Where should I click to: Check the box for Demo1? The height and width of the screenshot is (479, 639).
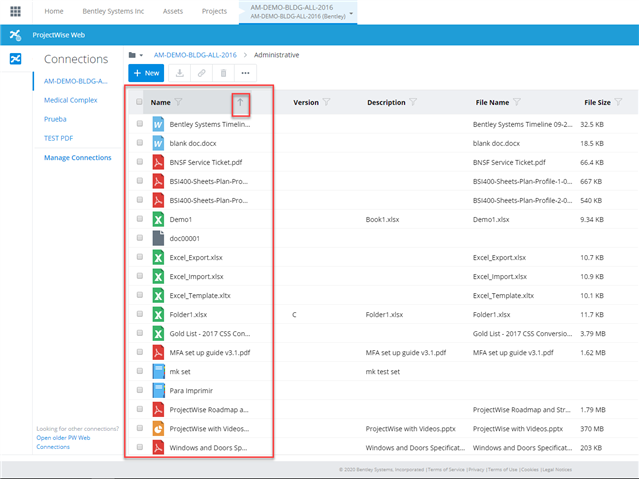(140, 219)
